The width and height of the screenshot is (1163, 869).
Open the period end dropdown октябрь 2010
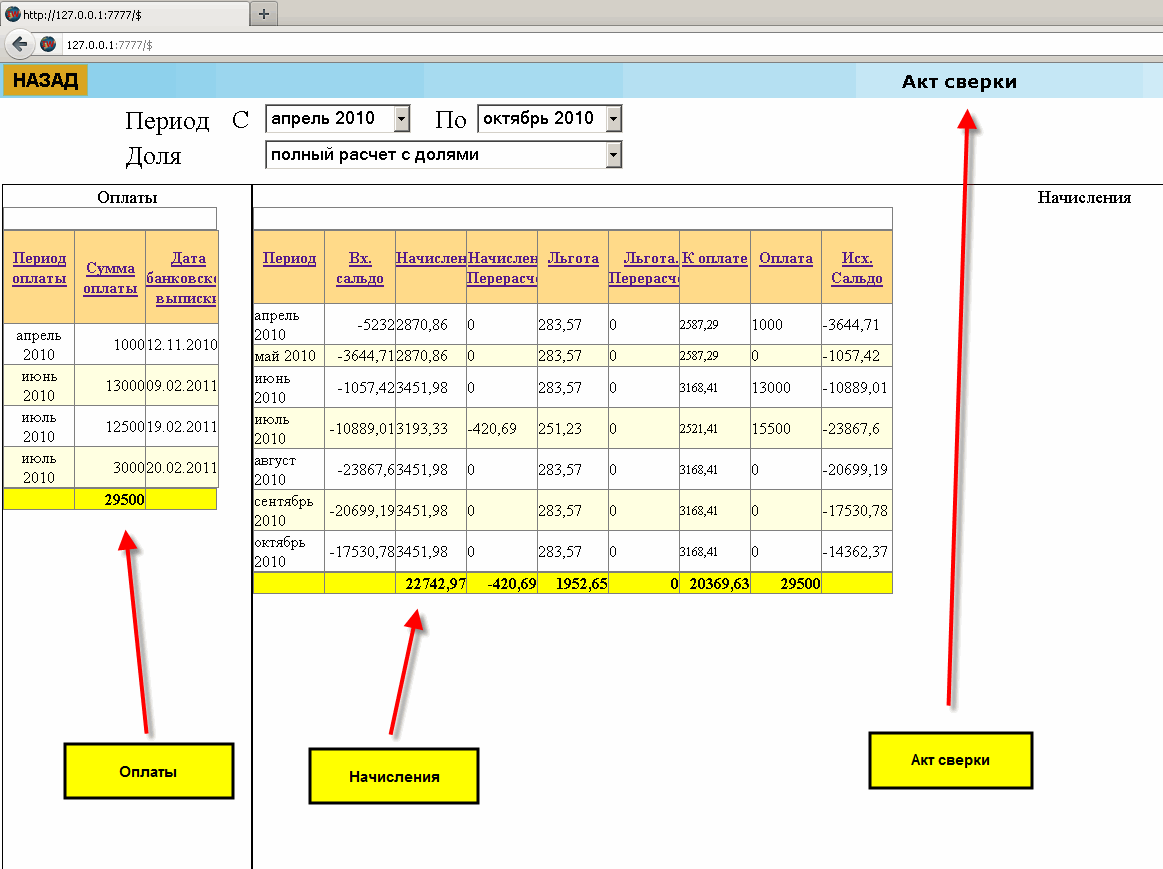(x=550, y=119)
